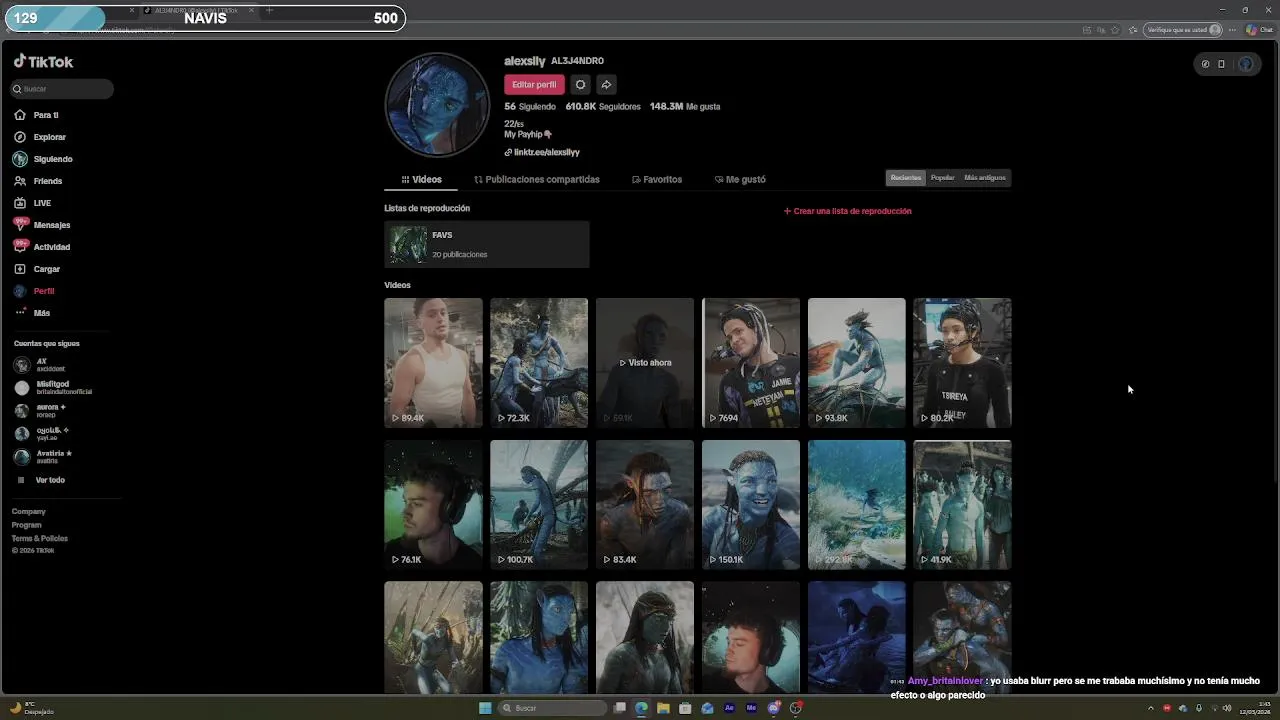The height and width of the screenshot is (720, 1280).
Task: Go to Para ti feed
Action: click(x=45, y=115)
